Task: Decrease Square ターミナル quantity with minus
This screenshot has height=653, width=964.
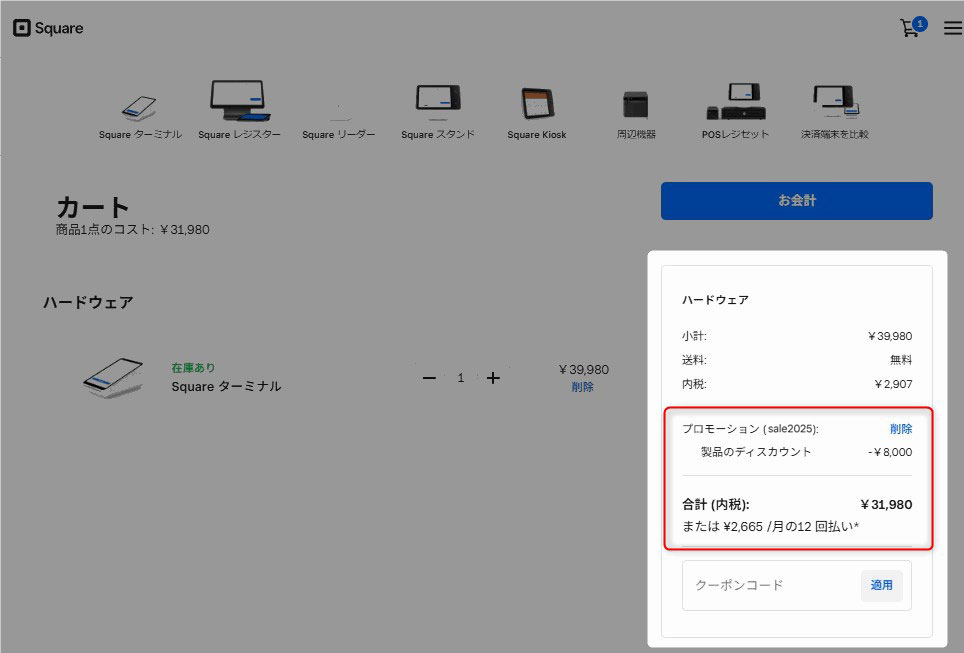Action: tap(429, 378)
